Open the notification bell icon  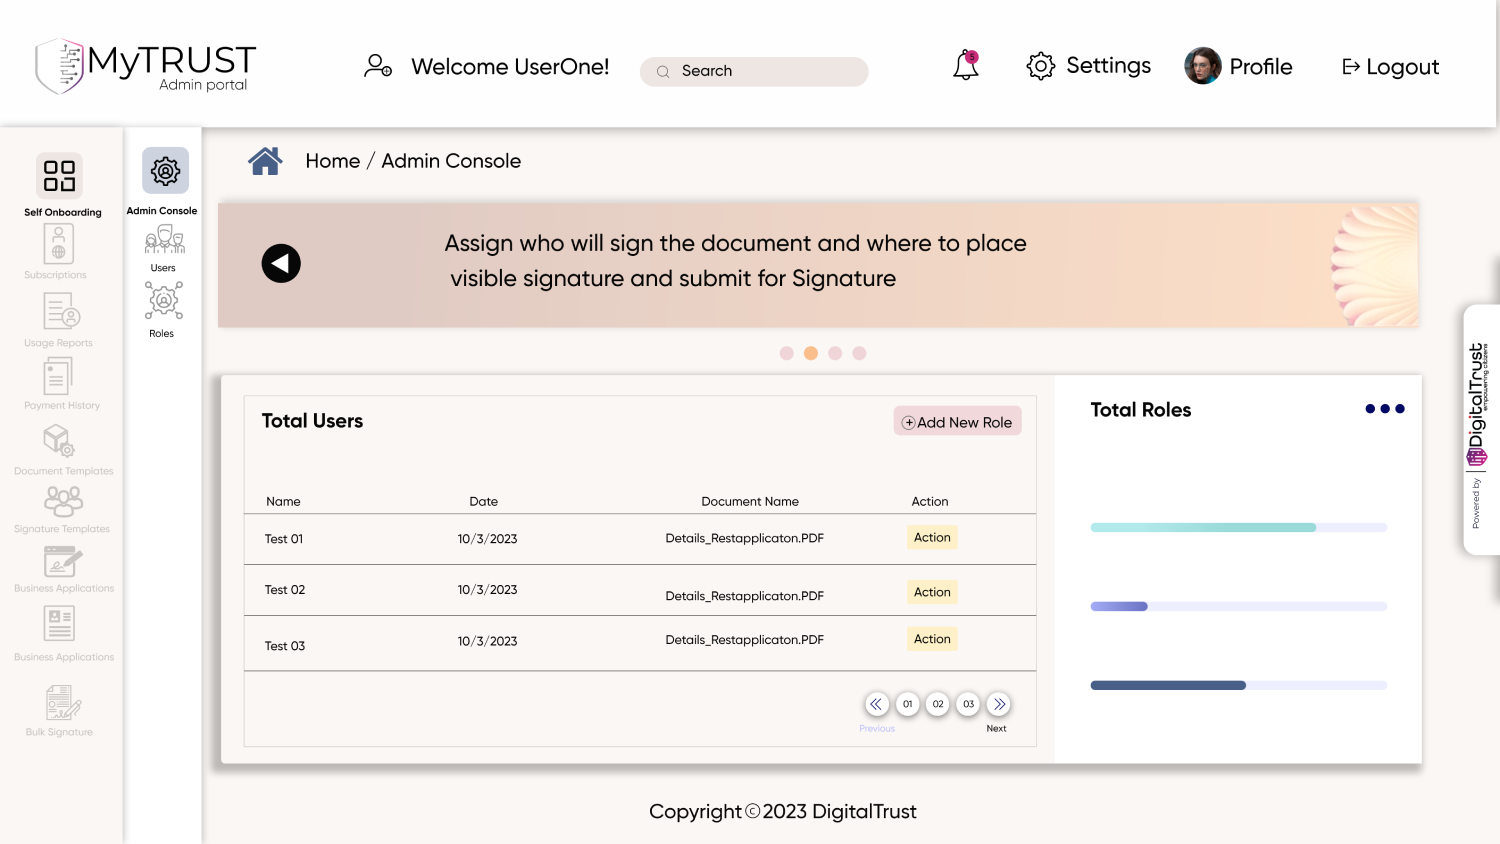966,66
